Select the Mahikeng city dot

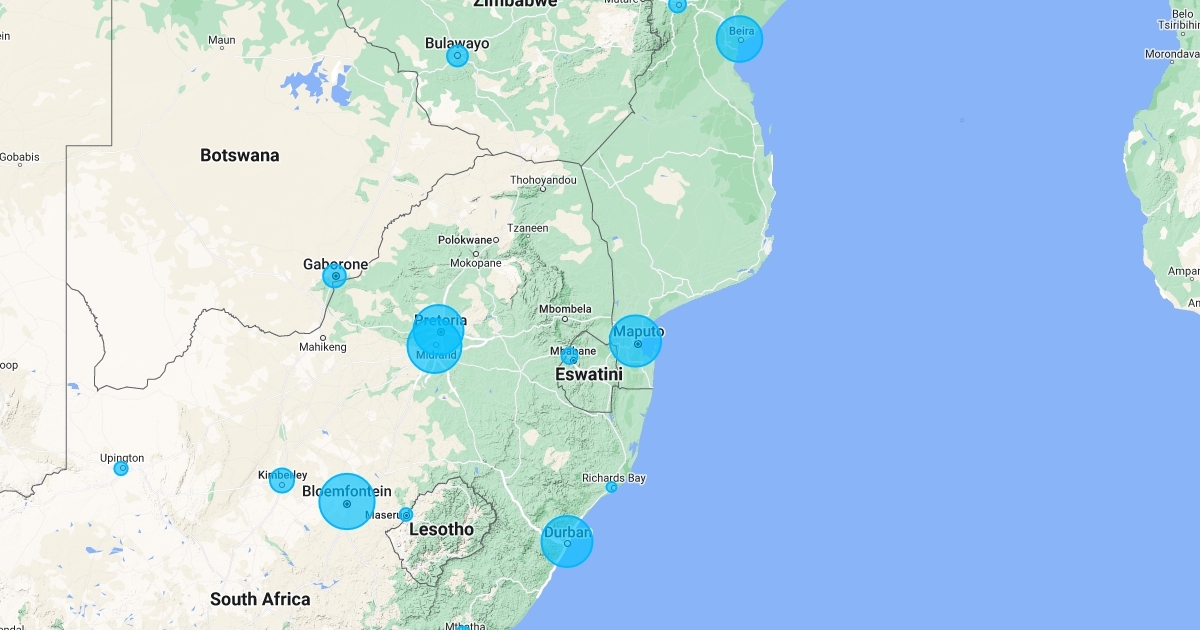pyautogui.click(x=323, y=338)
